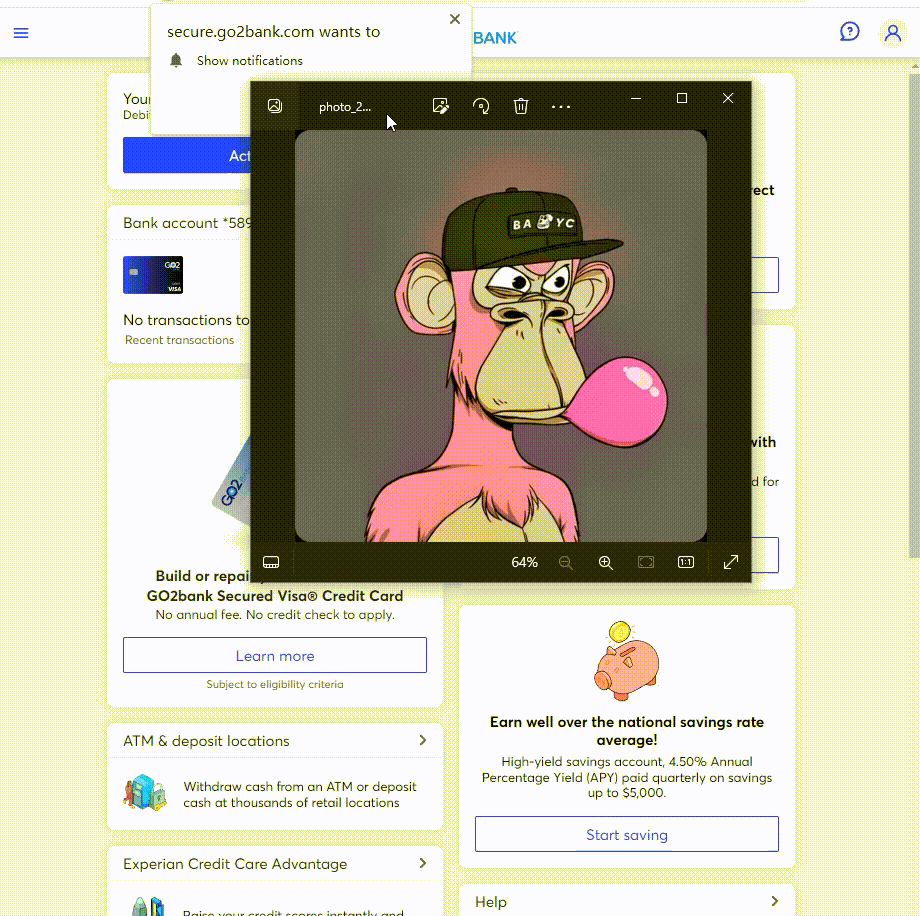Screen dimensions: 920x916
Task: Click Learn more about Secured Credit Card
Action: (x=275, y=655)
